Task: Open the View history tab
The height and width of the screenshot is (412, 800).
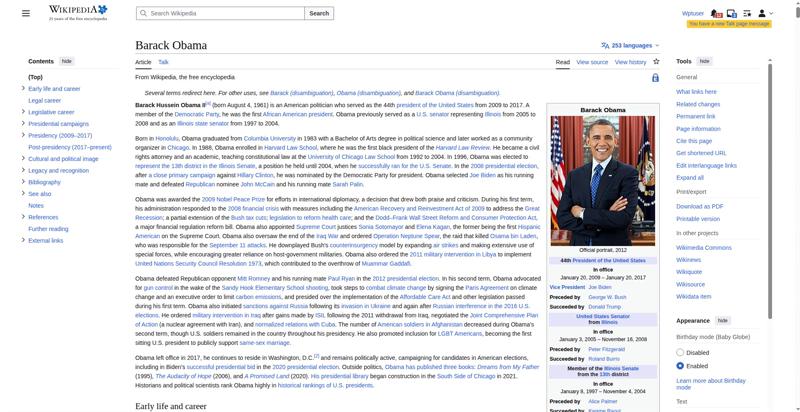Action: 630,62
